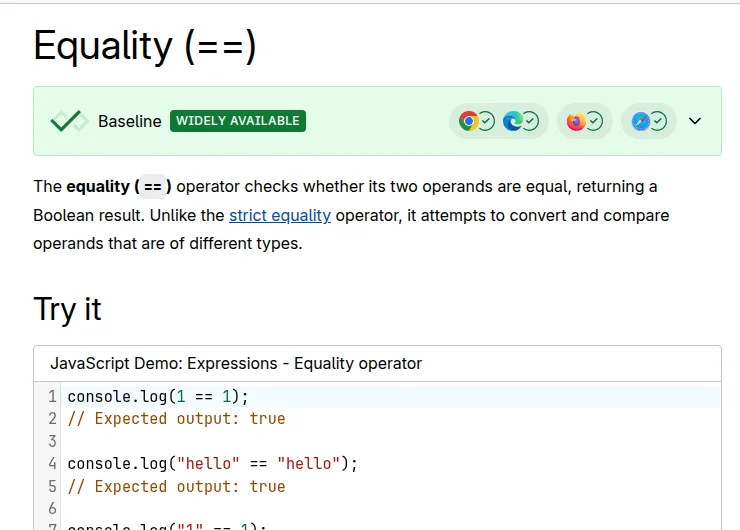Click the Edge browser support icon
Image resolution: width=740 pixels, height=530 pixels.
[513, 121]
